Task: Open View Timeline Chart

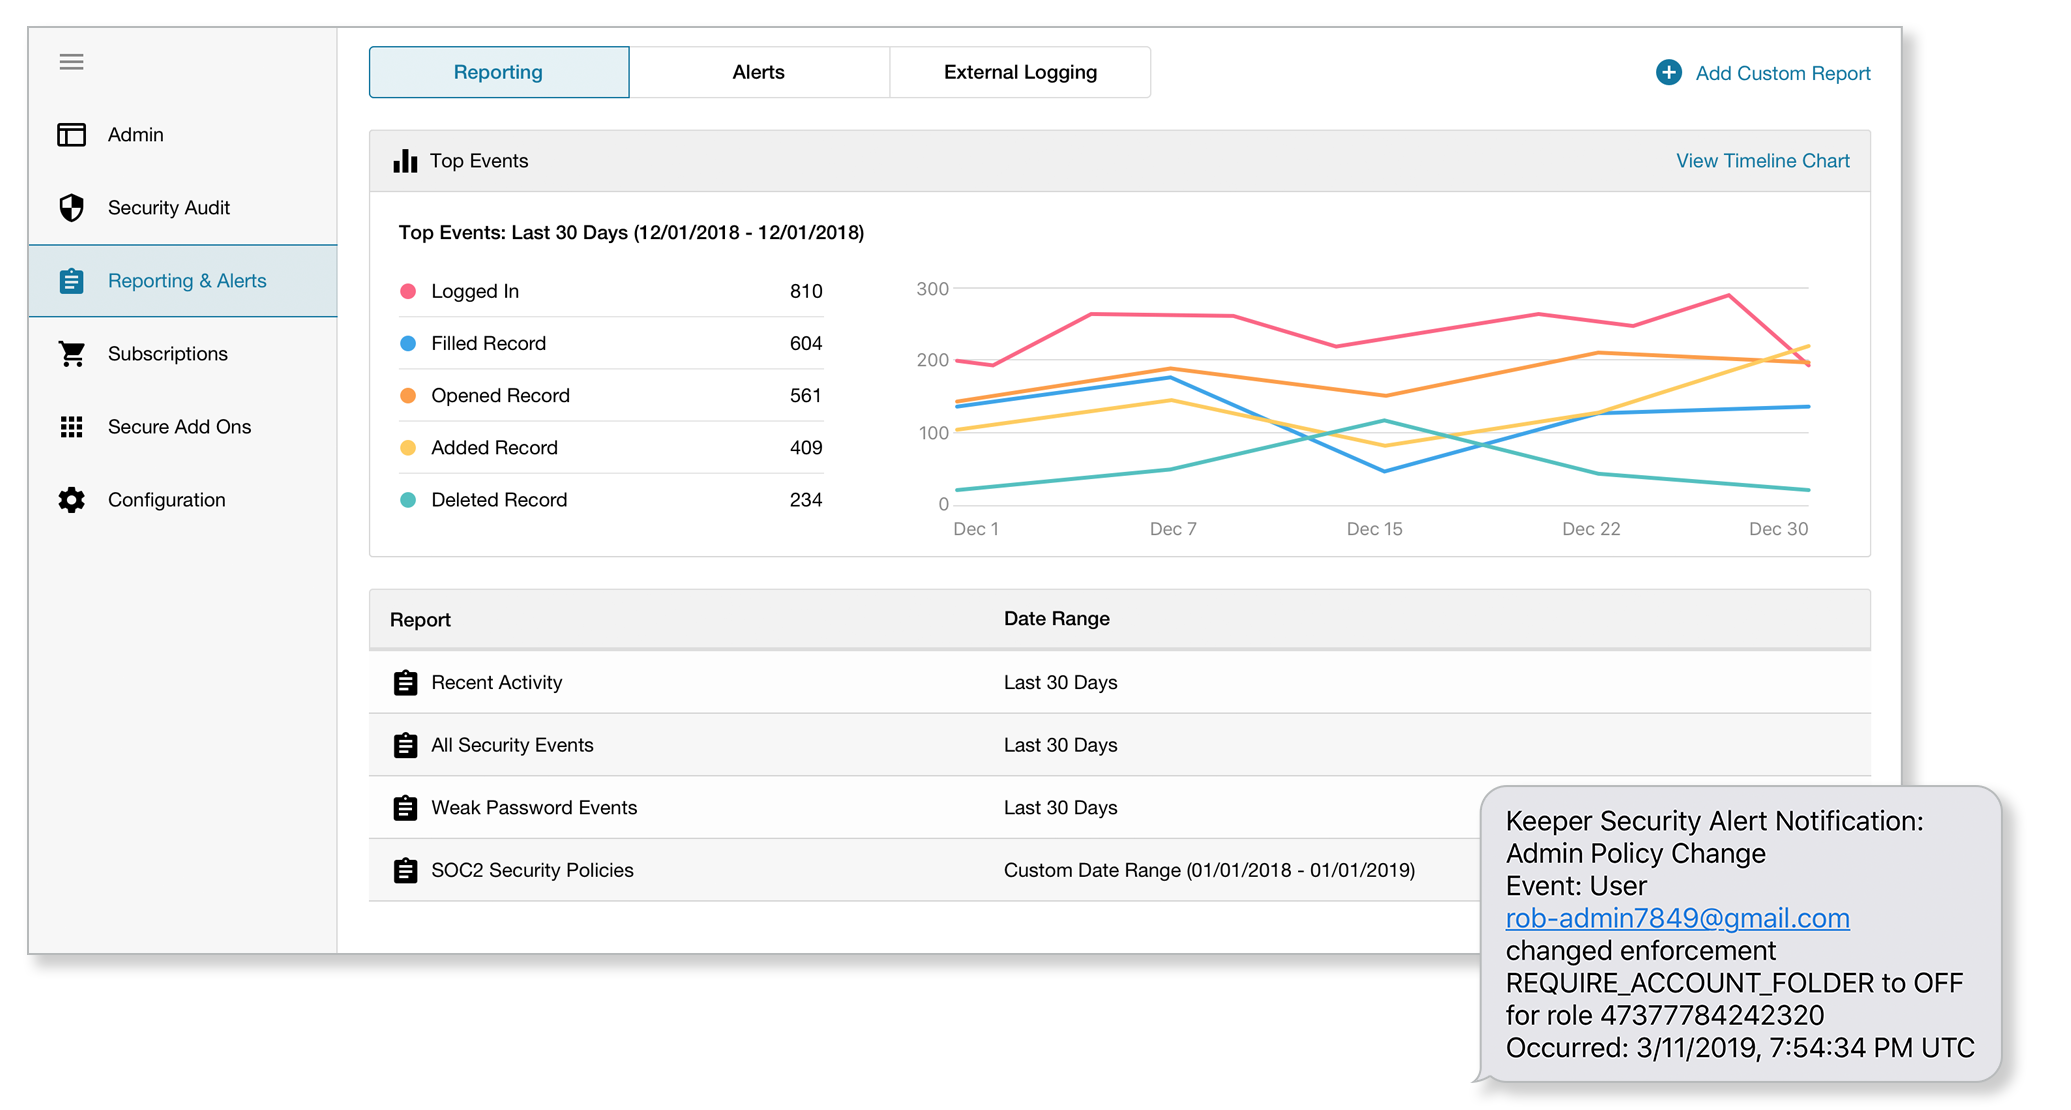Action: click(1761, 160)
